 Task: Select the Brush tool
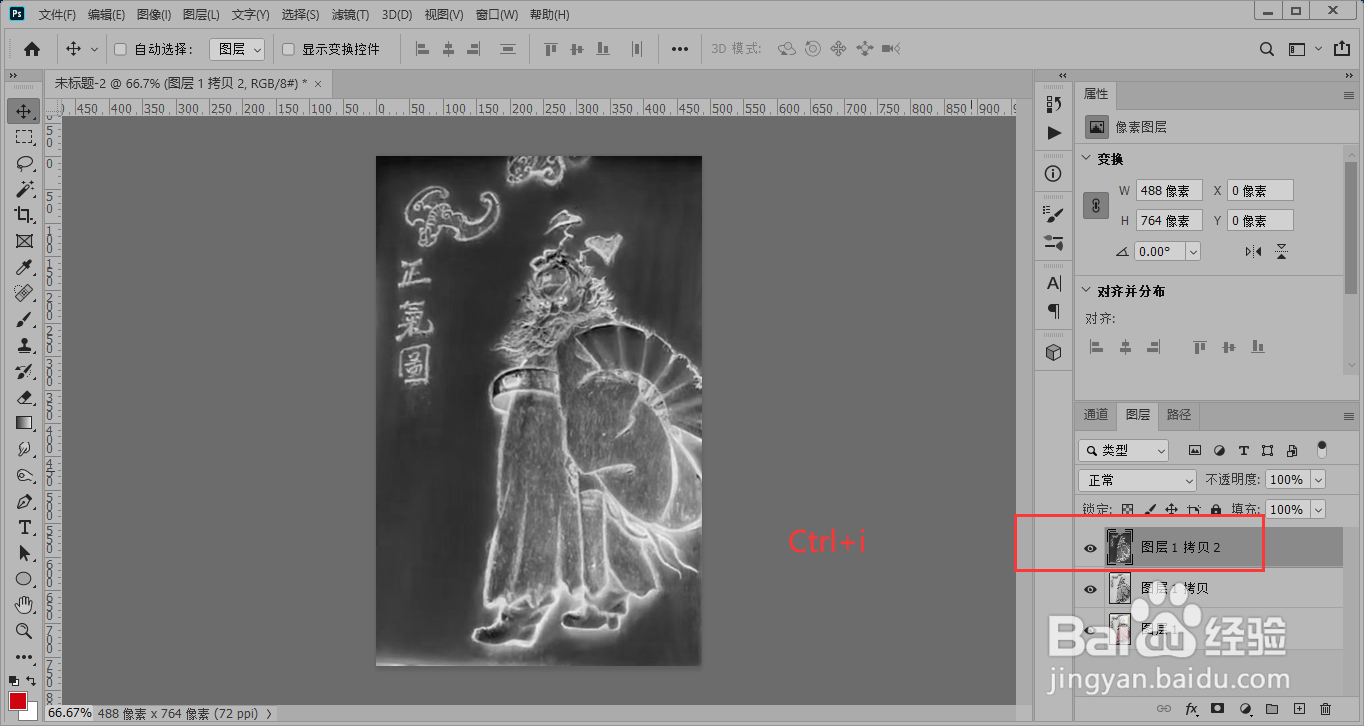tap(24, 320)
